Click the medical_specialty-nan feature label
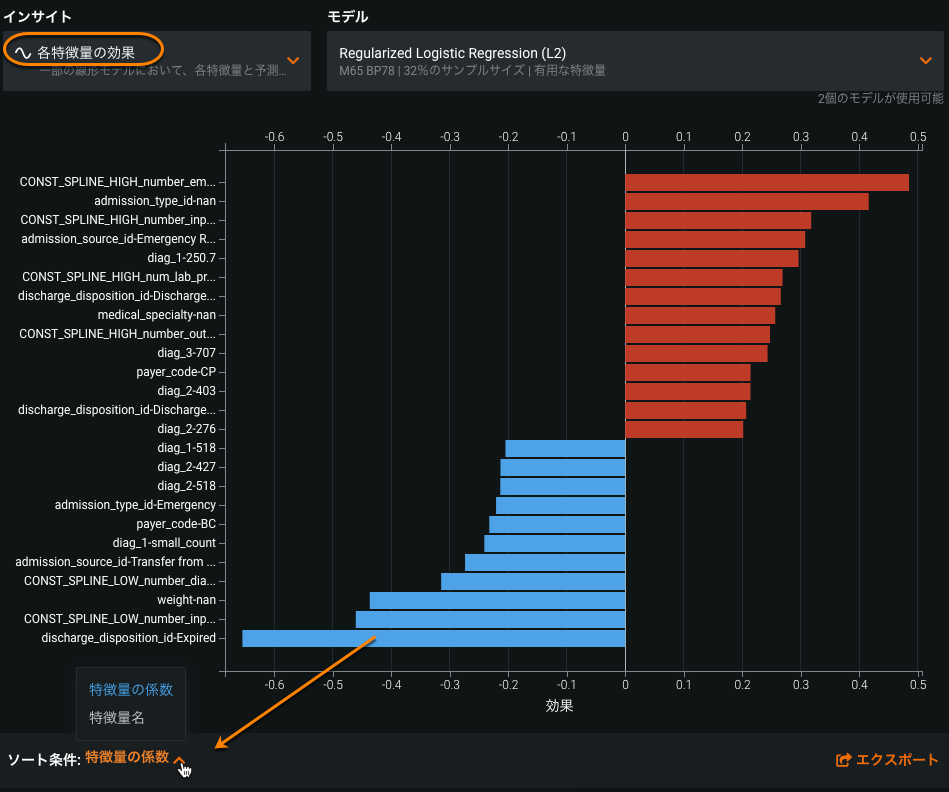Viewport: 949px width, 792px height. coord(156,315)
